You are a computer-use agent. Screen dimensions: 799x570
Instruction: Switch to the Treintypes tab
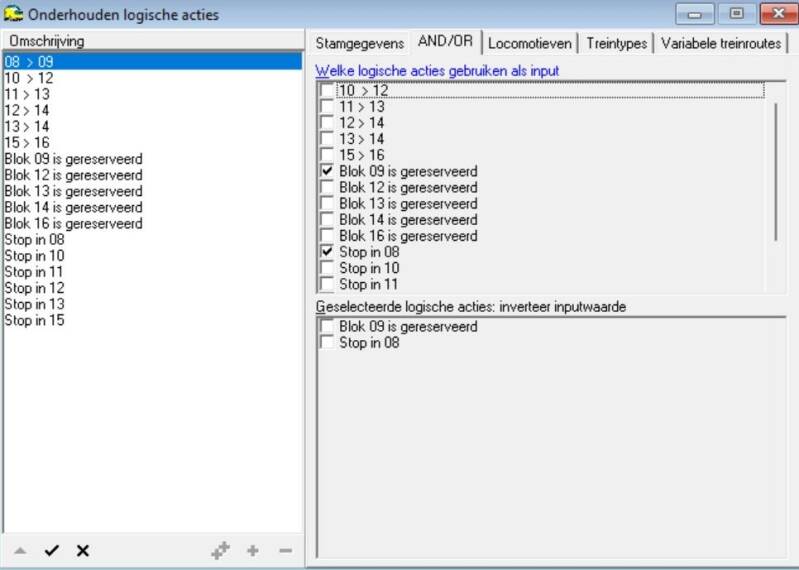tap(617, 43)
